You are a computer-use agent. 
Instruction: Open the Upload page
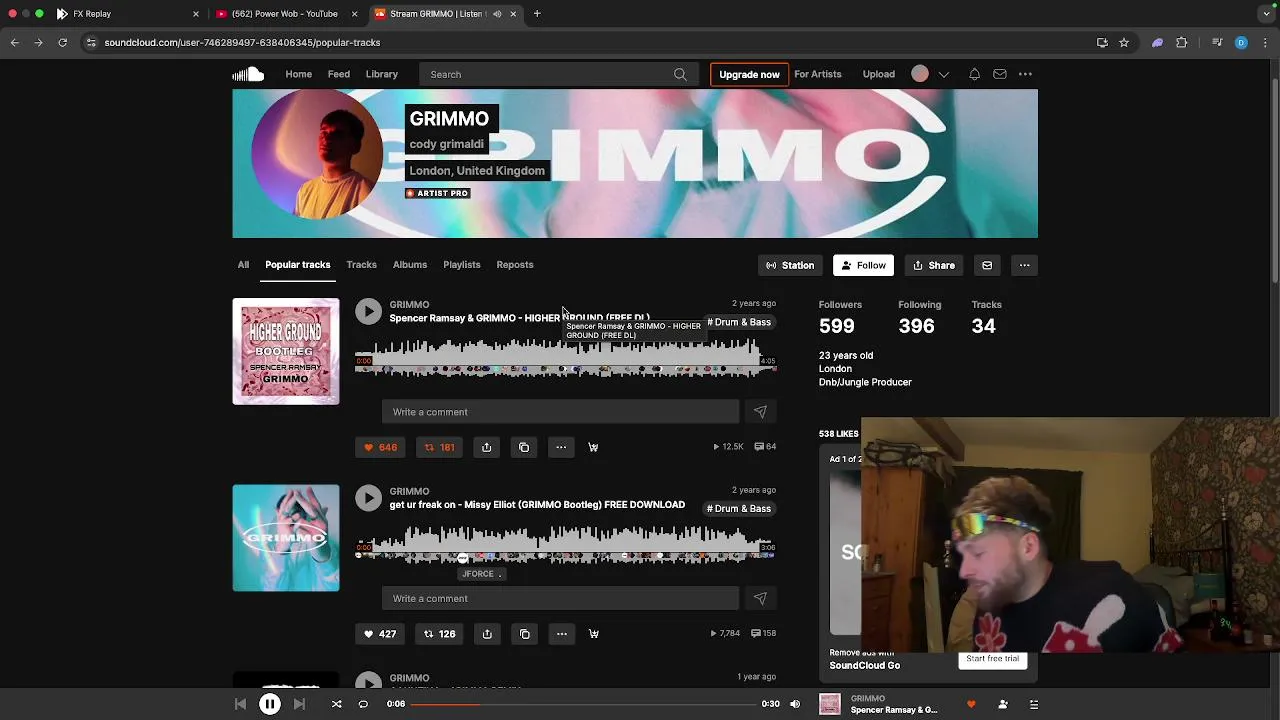point(879,74)
